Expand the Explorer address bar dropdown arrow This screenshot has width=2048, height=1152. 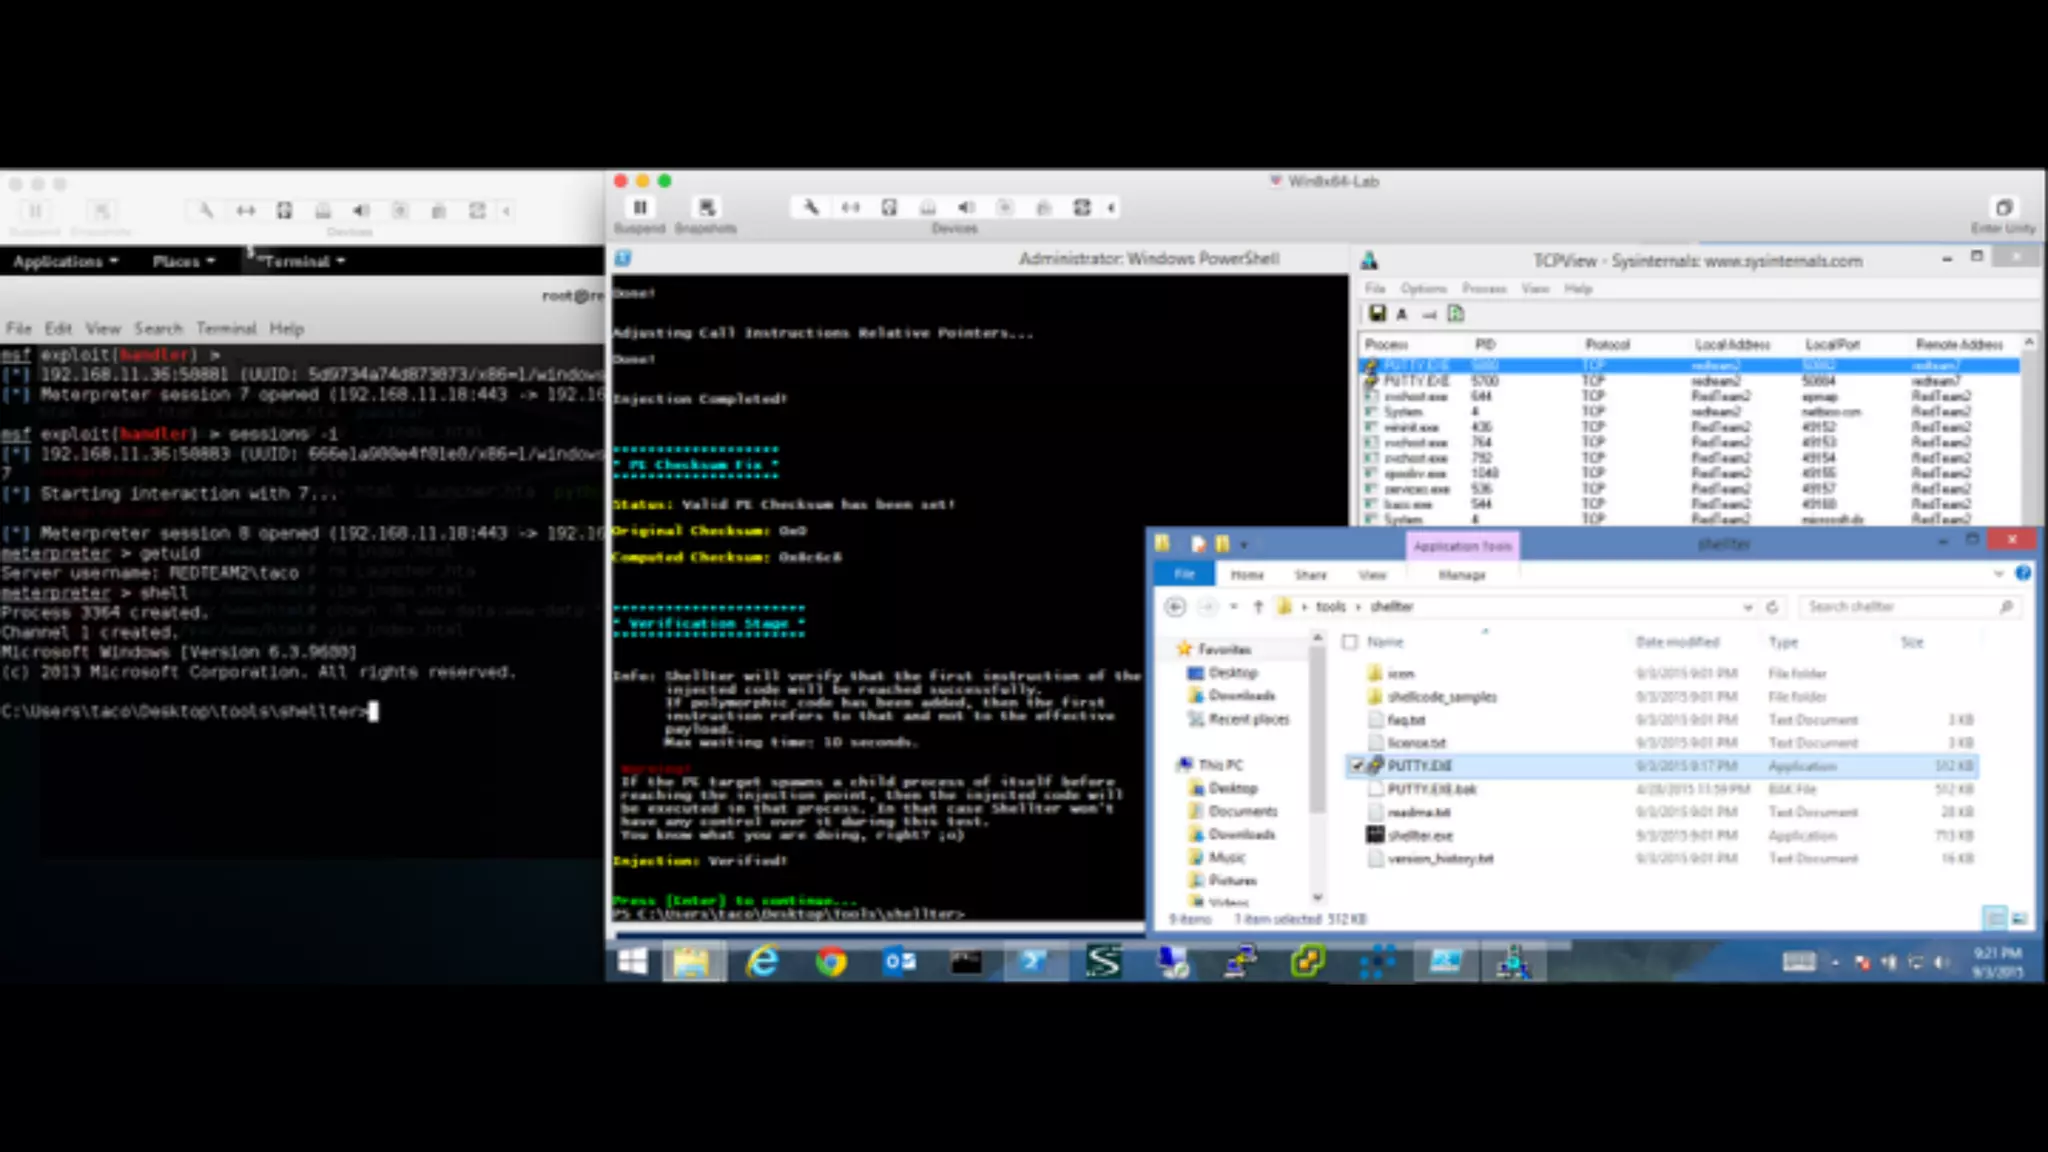coord(1747,607)
